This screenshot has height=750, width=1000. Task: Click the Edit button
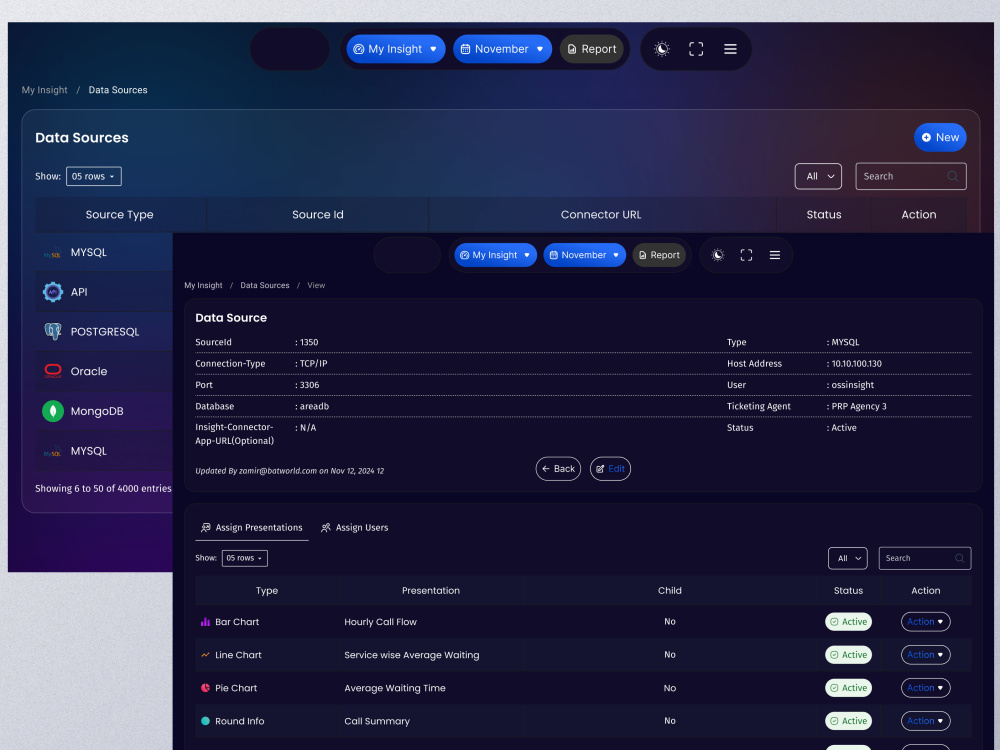[610, 469]
